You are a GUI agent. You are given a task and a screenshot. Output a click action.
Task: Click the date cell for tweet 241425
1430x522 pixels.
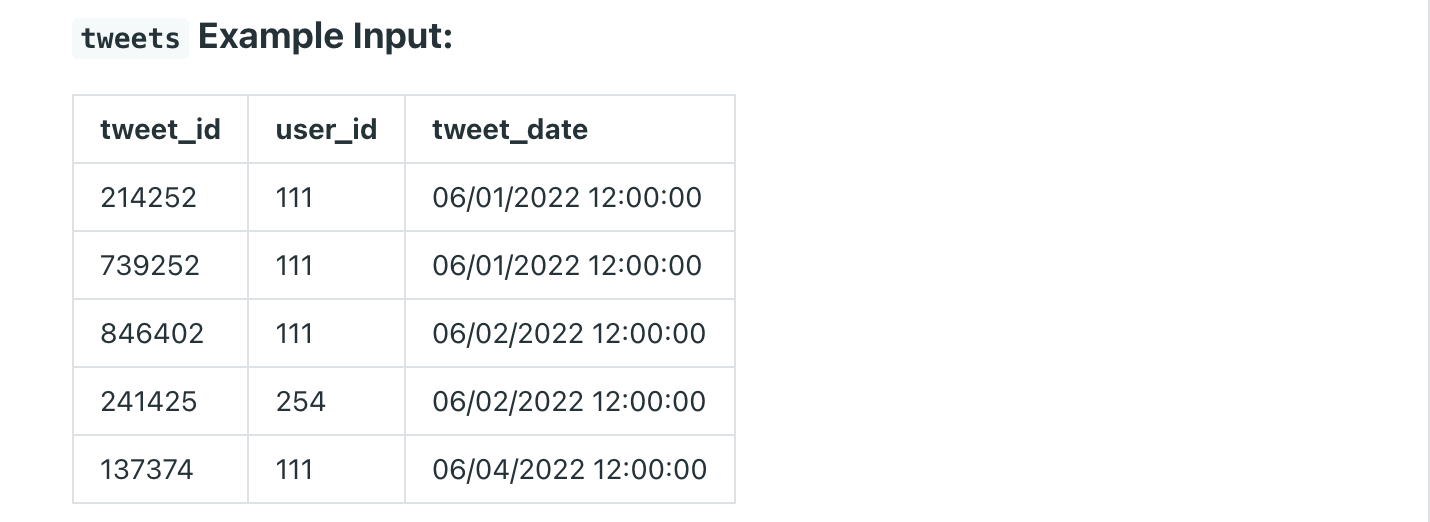point(569,401)
